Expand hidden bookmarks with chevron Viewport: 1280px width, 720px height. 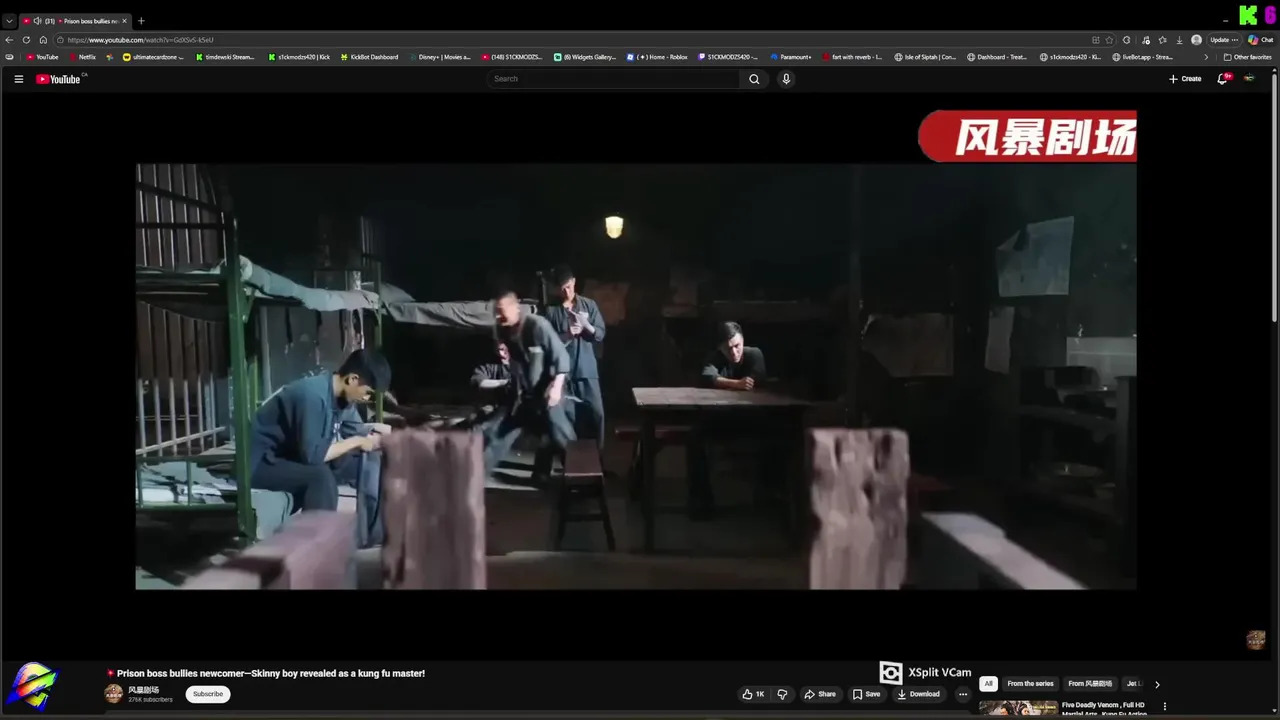[x=1206, y=57]
